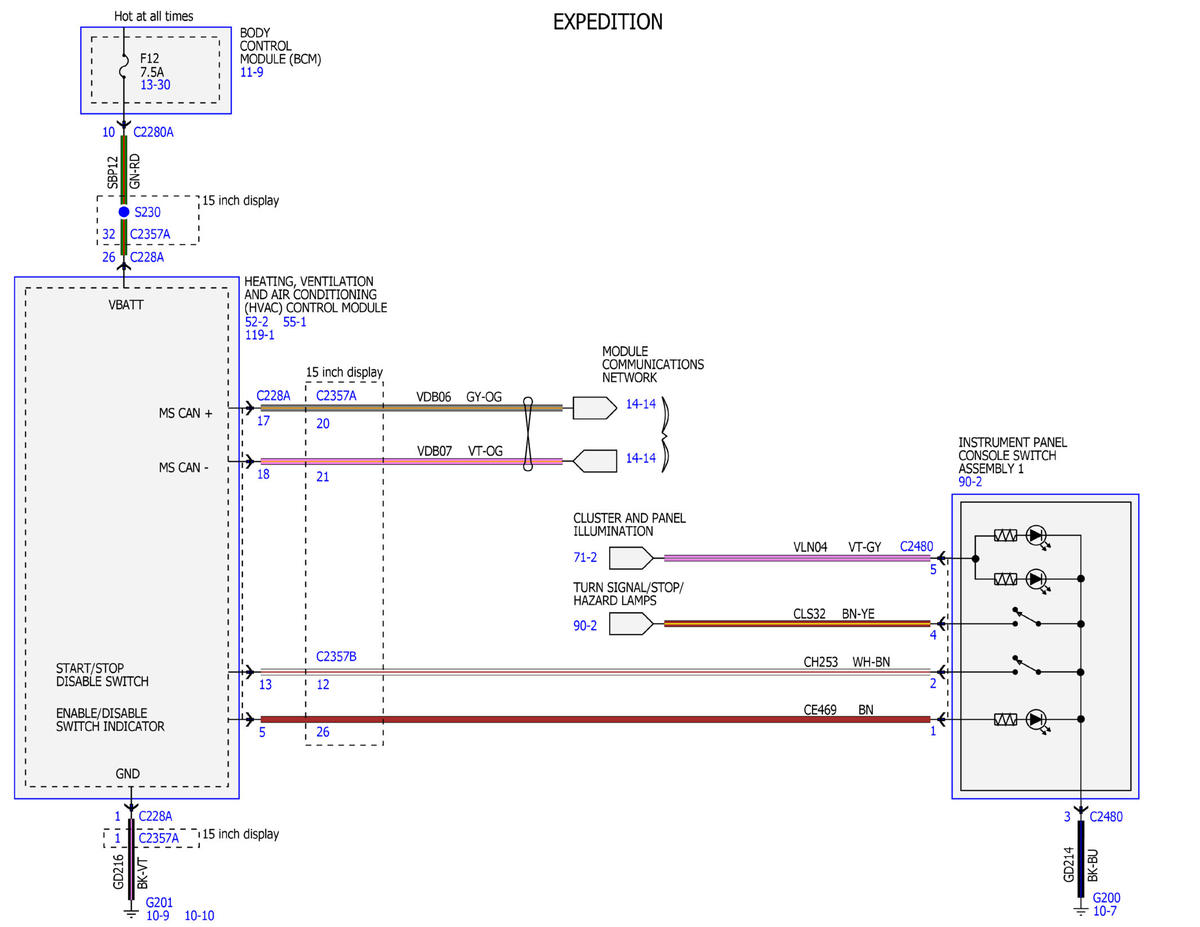Select connector label C2357B
The height and width of the screenshot is (927, 1200).
[x=336, y=657]
